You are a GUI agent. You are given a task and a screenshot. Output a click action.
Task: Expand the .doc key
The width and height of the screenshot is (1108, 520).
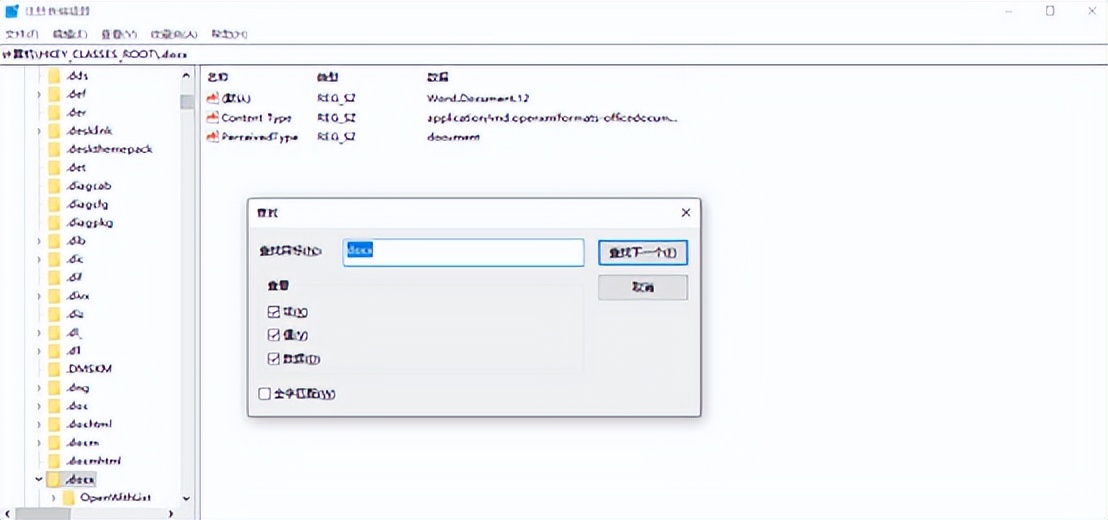click(x=40, y=406)
